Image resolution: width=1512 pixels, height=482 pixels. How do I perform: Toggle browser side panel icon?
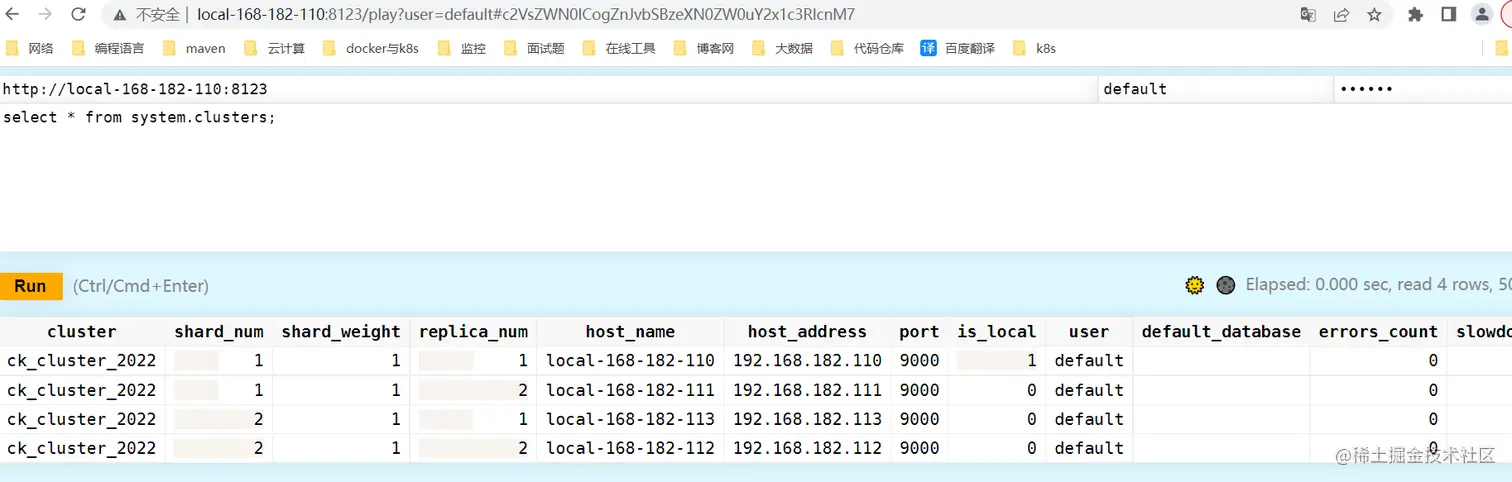coord(1448,15)
